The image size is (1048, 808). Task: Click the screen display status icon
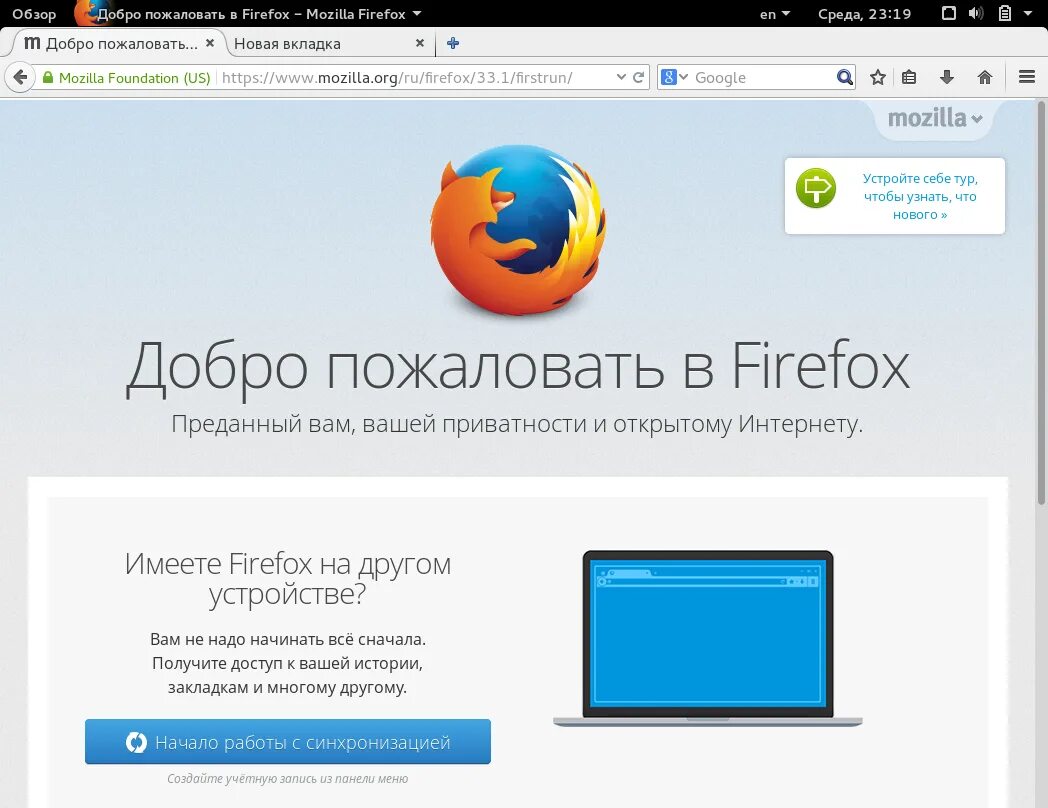948,13
